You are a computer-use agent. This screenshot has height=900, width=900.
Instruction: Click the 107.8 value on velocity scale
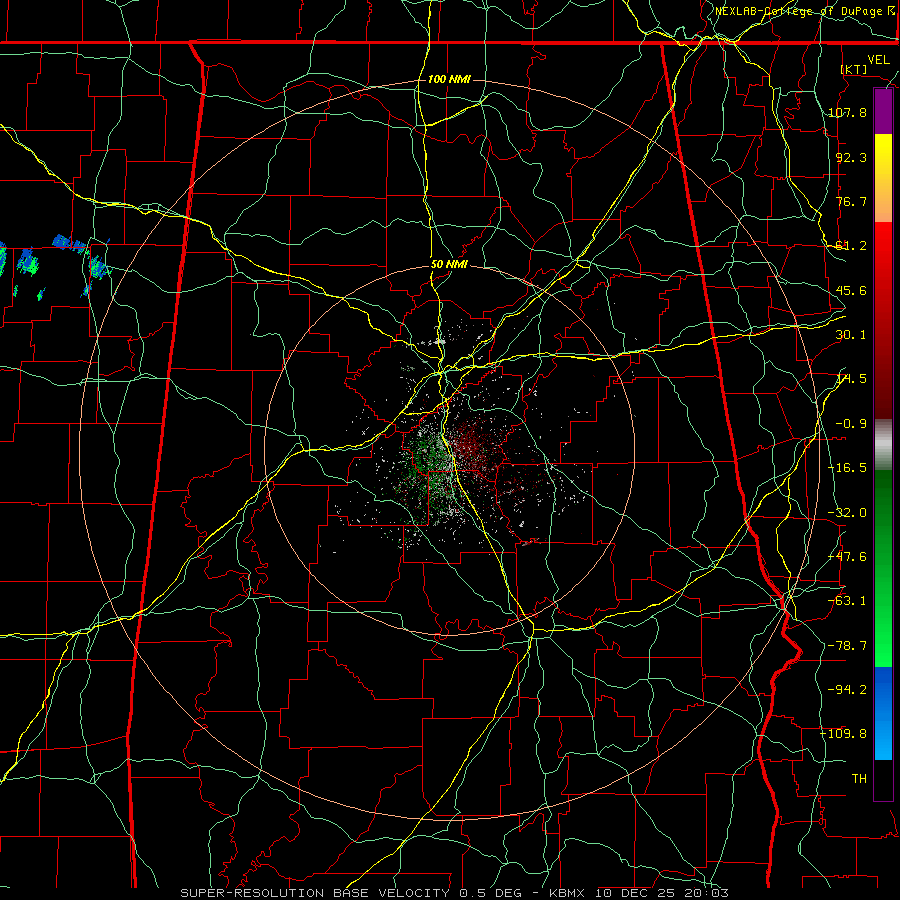[x=848, y=112]
